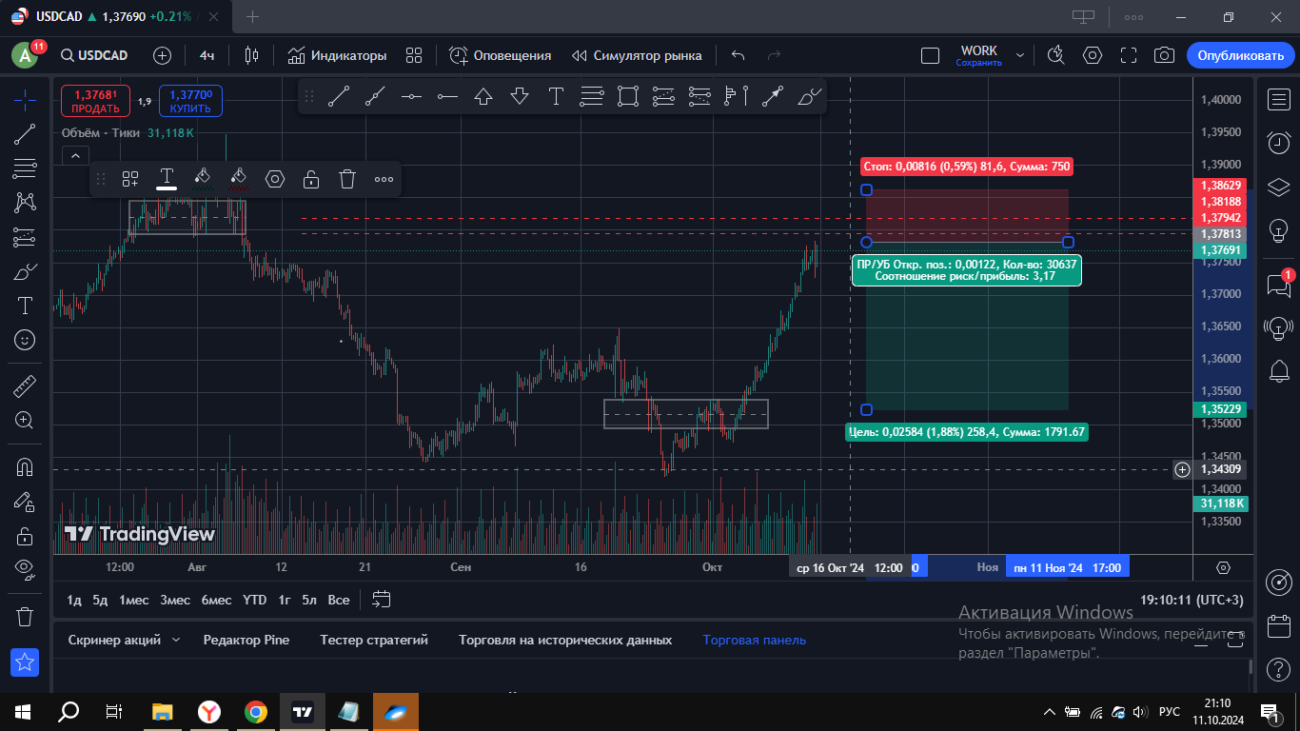Open drawing template menu in floating toolbar

coord(130,179)
